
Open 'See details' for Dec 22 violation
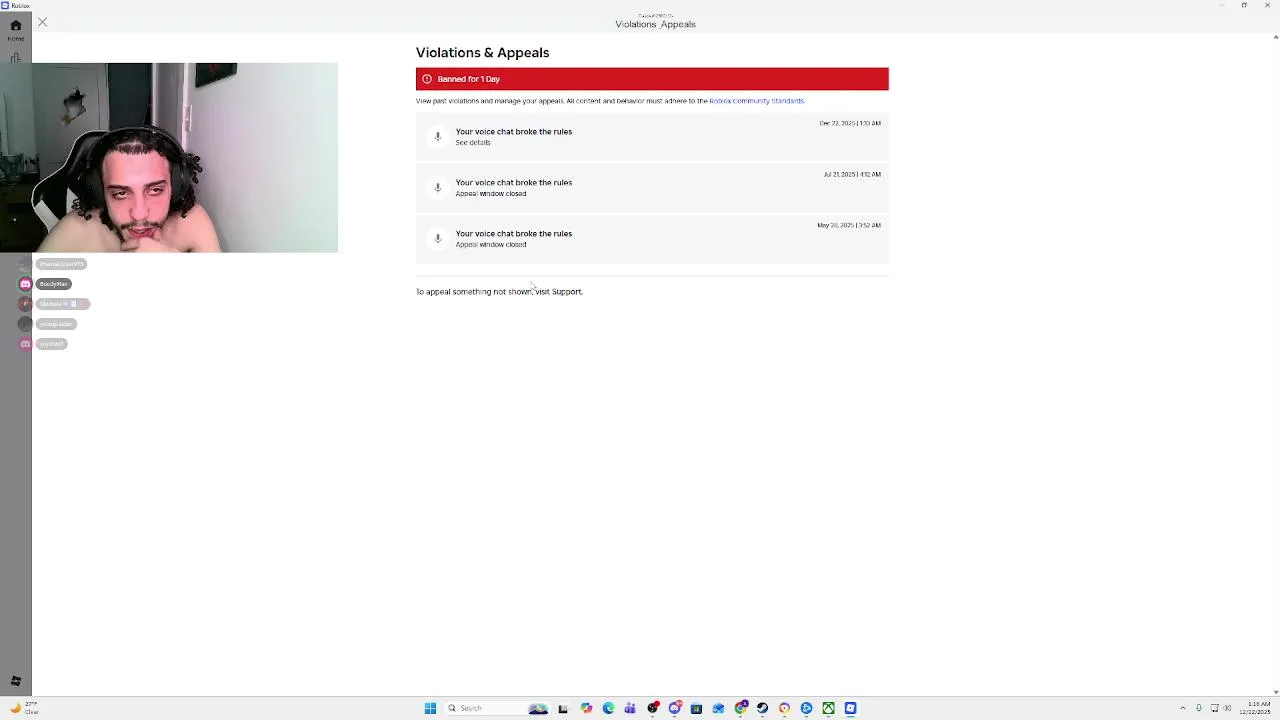[x=473, y=143]
